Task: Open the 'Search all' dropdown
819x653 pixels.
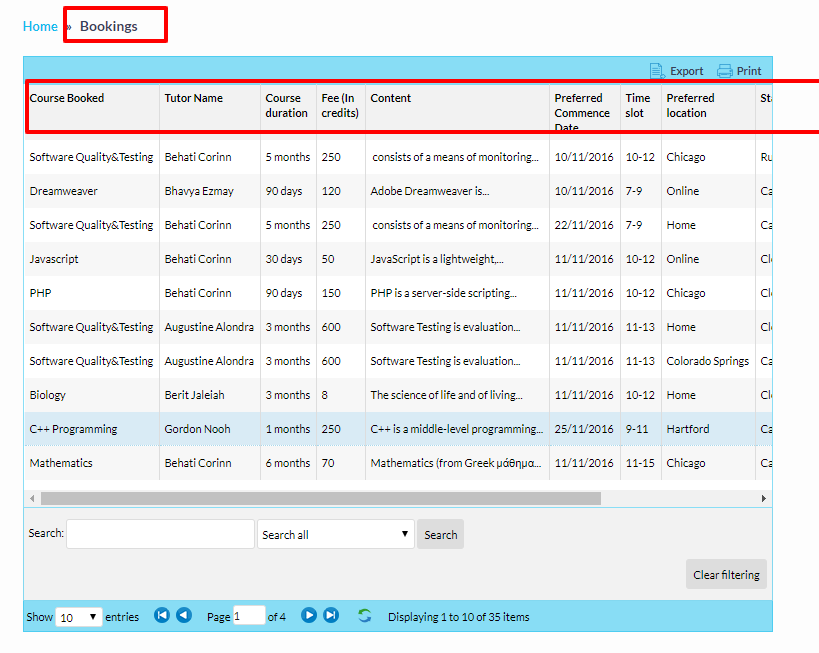Action: click(335, 535)
